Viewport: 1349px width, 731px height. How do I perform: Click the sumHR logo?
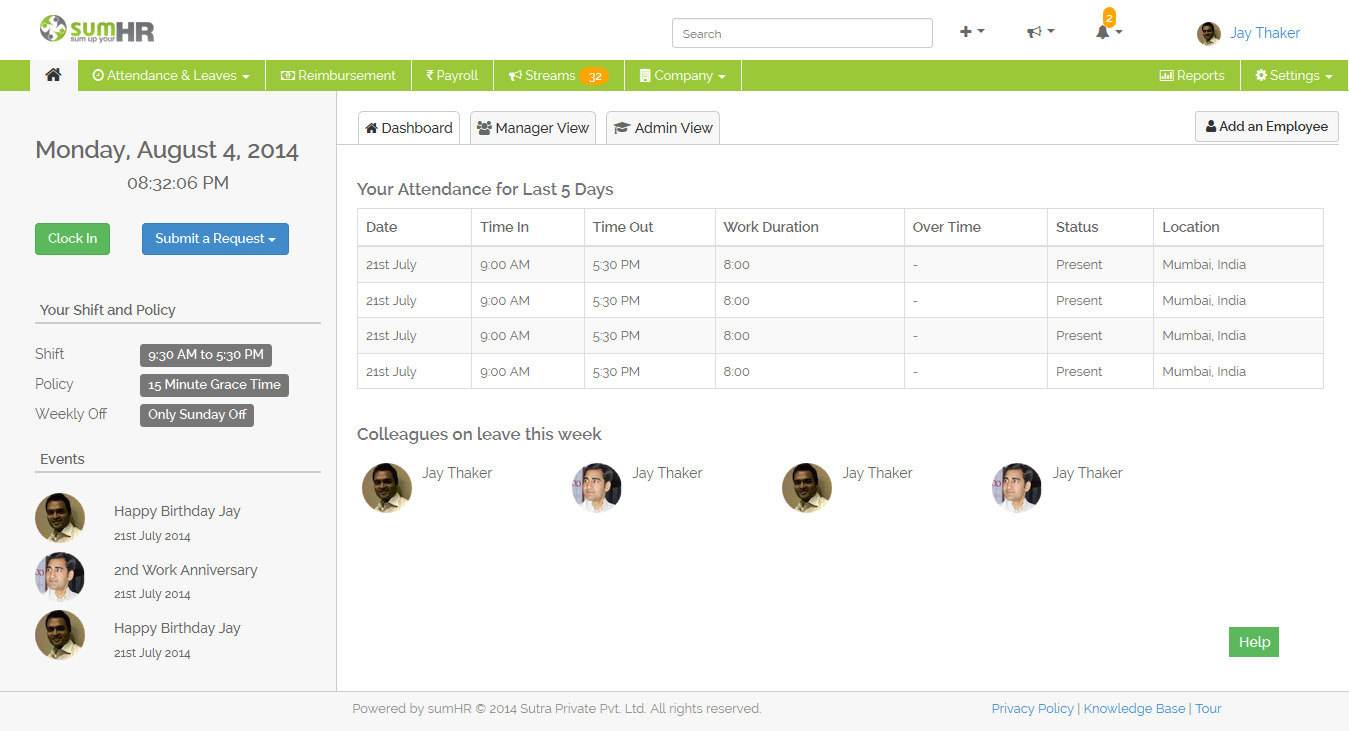pos(97,29)
